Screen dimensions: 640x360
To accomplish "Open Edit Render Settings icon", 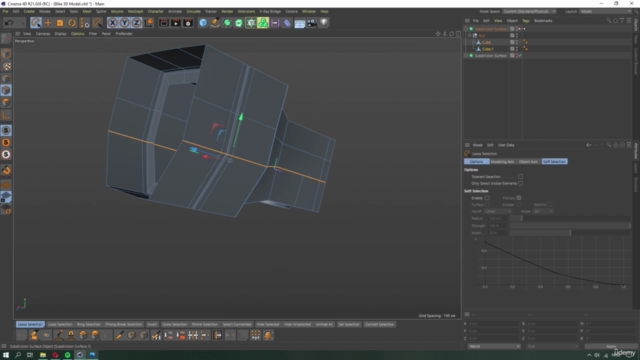I will (x=188, y=23).
